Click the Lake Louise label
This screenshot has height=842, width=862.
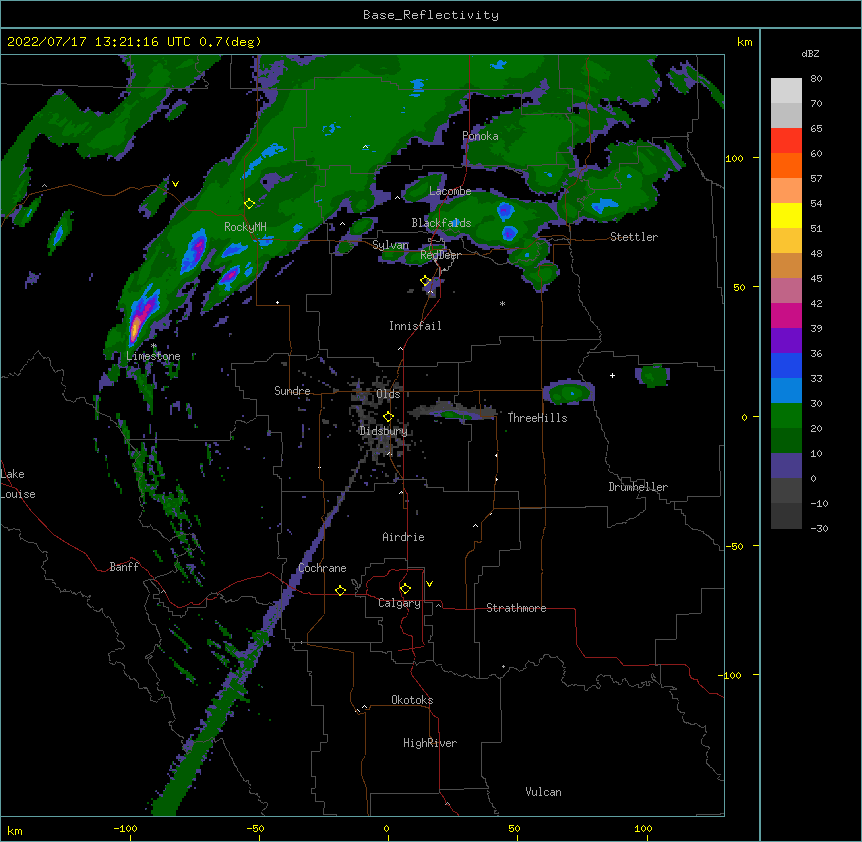(x=18, y=484)
